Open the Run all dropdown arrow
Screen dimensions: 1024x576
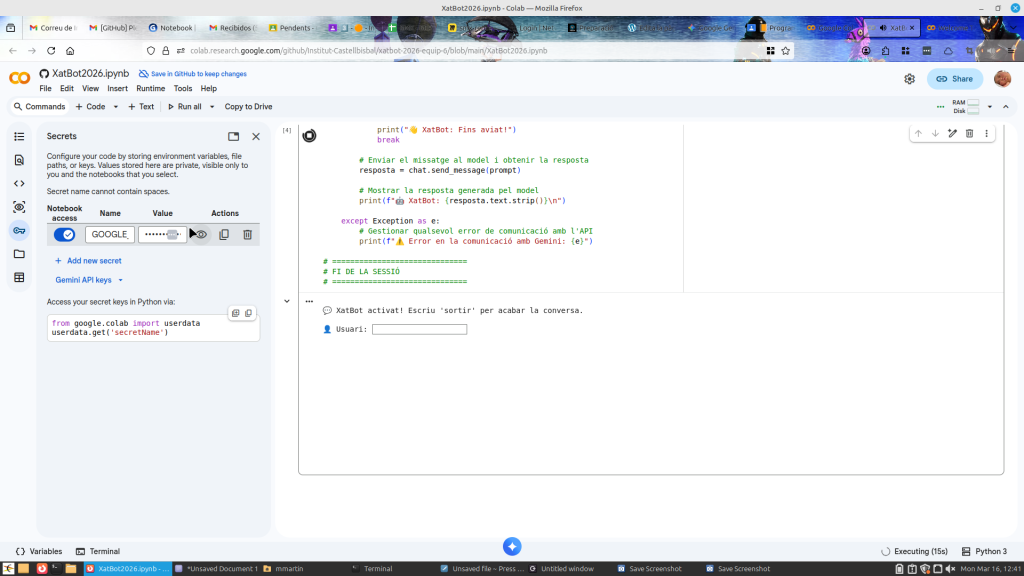[x=212, y=107]
